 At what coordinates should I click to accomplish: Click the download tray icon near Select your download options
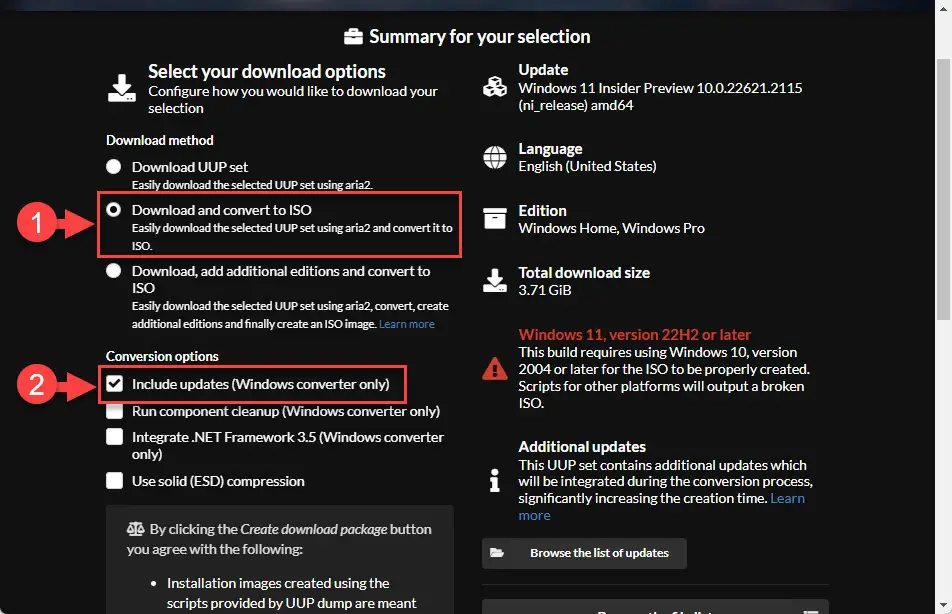click(121, 88)
